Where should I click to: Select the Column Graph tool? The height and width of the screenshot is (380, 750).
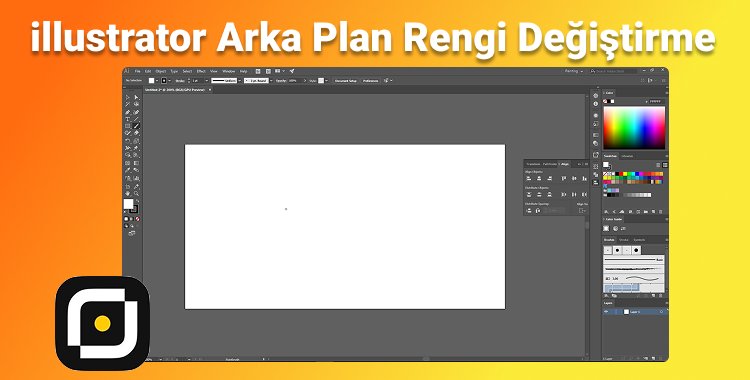[x=136, y=178]
